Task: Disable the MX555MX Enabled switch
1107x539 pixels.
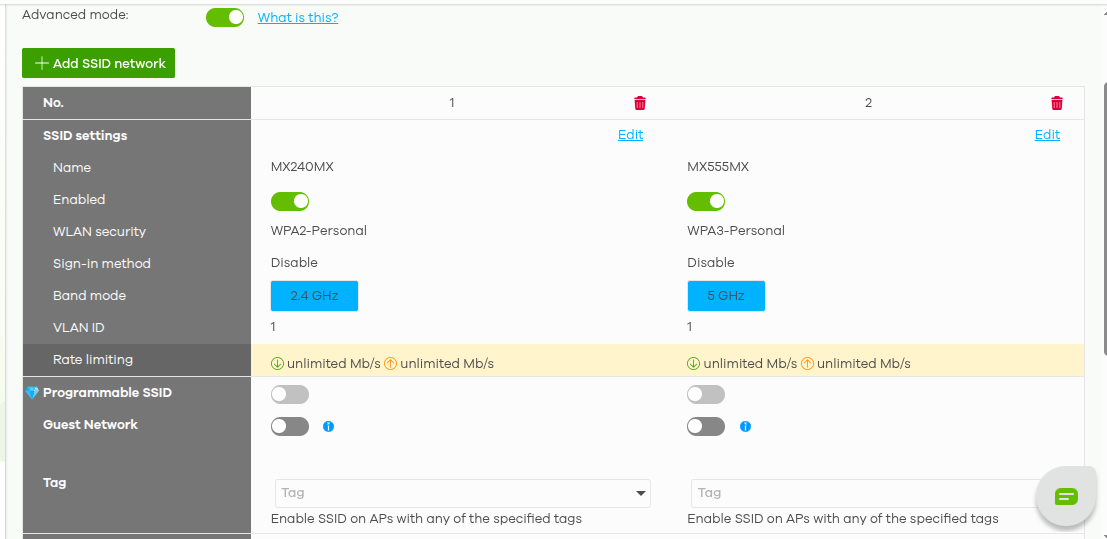Action: tap(706, 202)
